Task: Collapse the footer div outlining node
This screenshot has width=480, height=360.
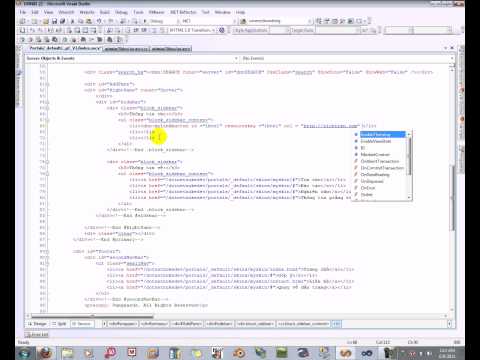Action: coord(47,252)
